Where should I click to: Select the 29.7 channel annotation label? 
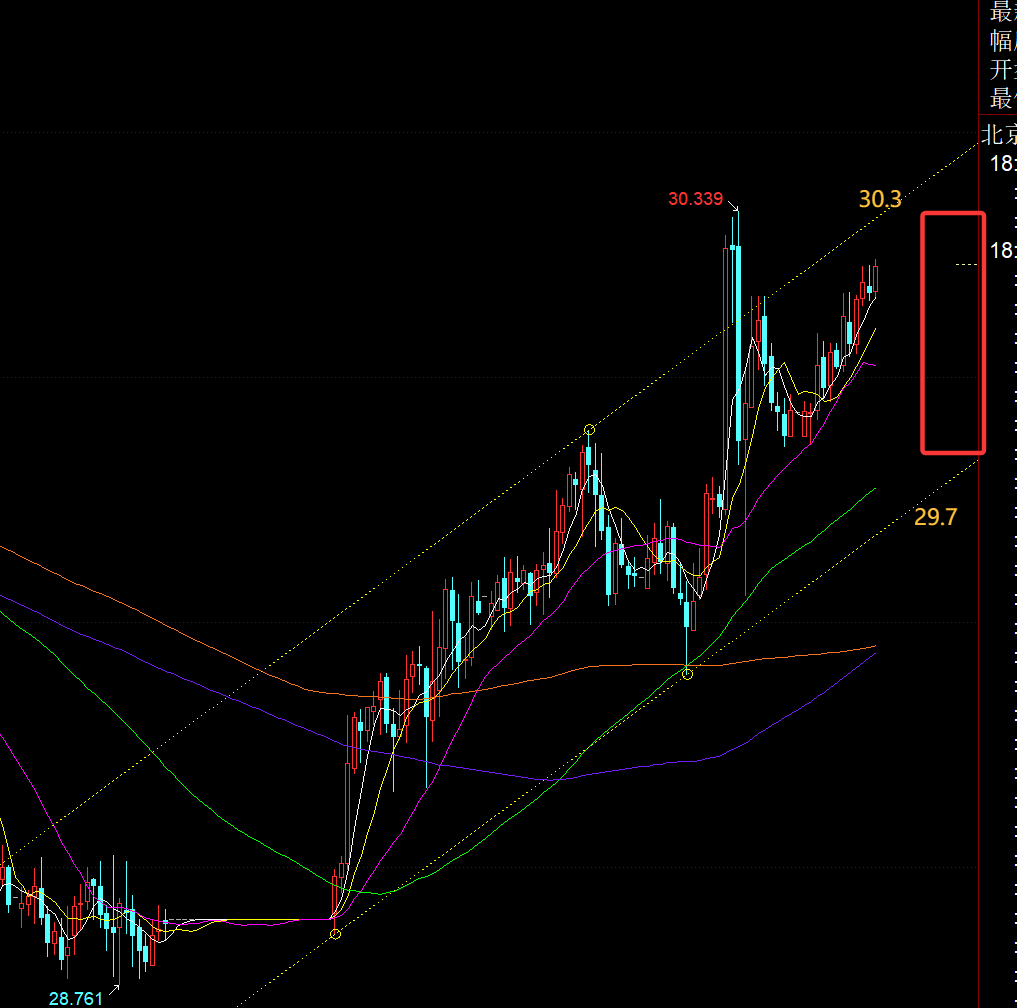pyautogui.click(x=935, y=517)
